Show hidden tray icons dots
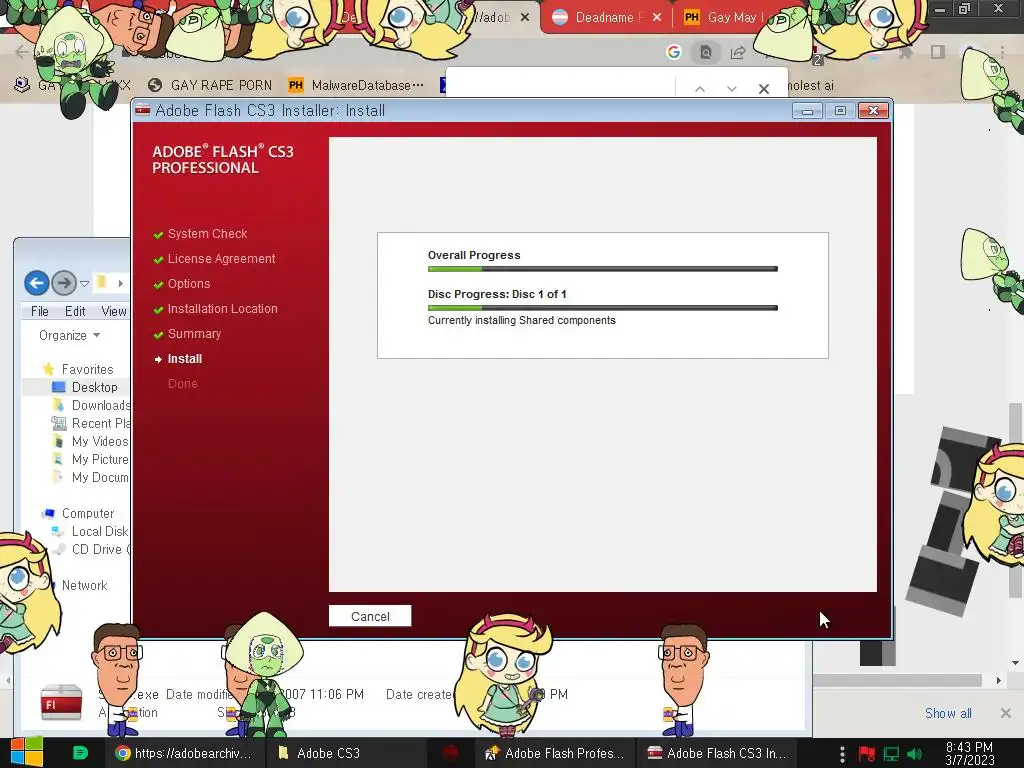 tap(842, 754)
